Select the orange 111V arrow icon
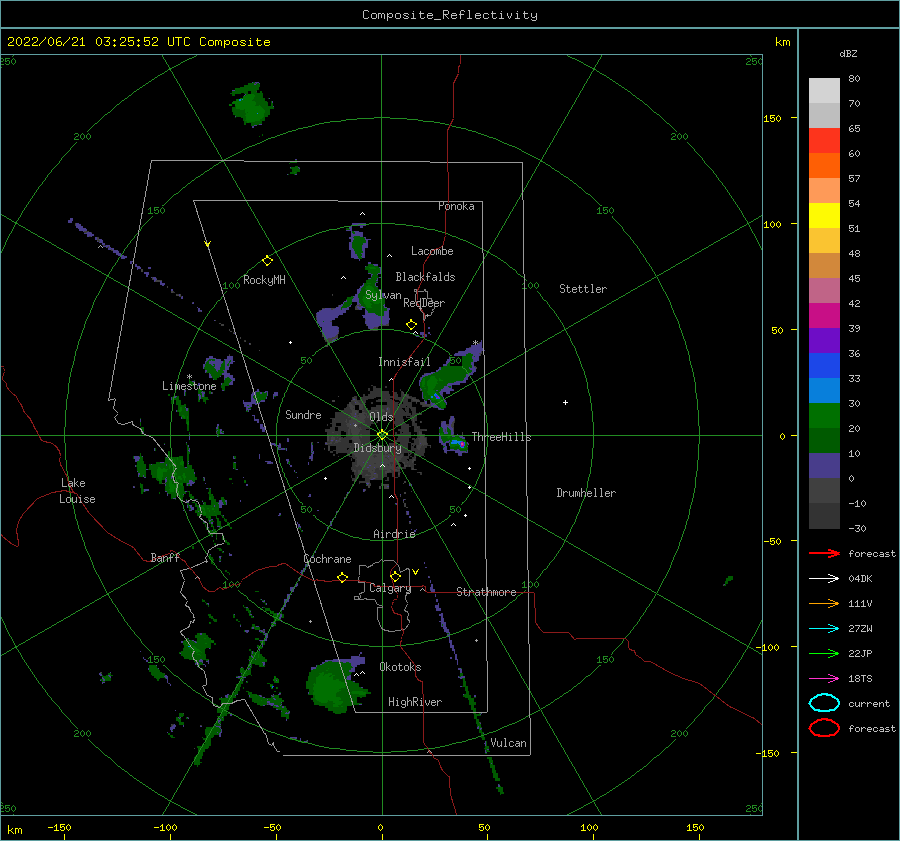 [x=824, y=603]
